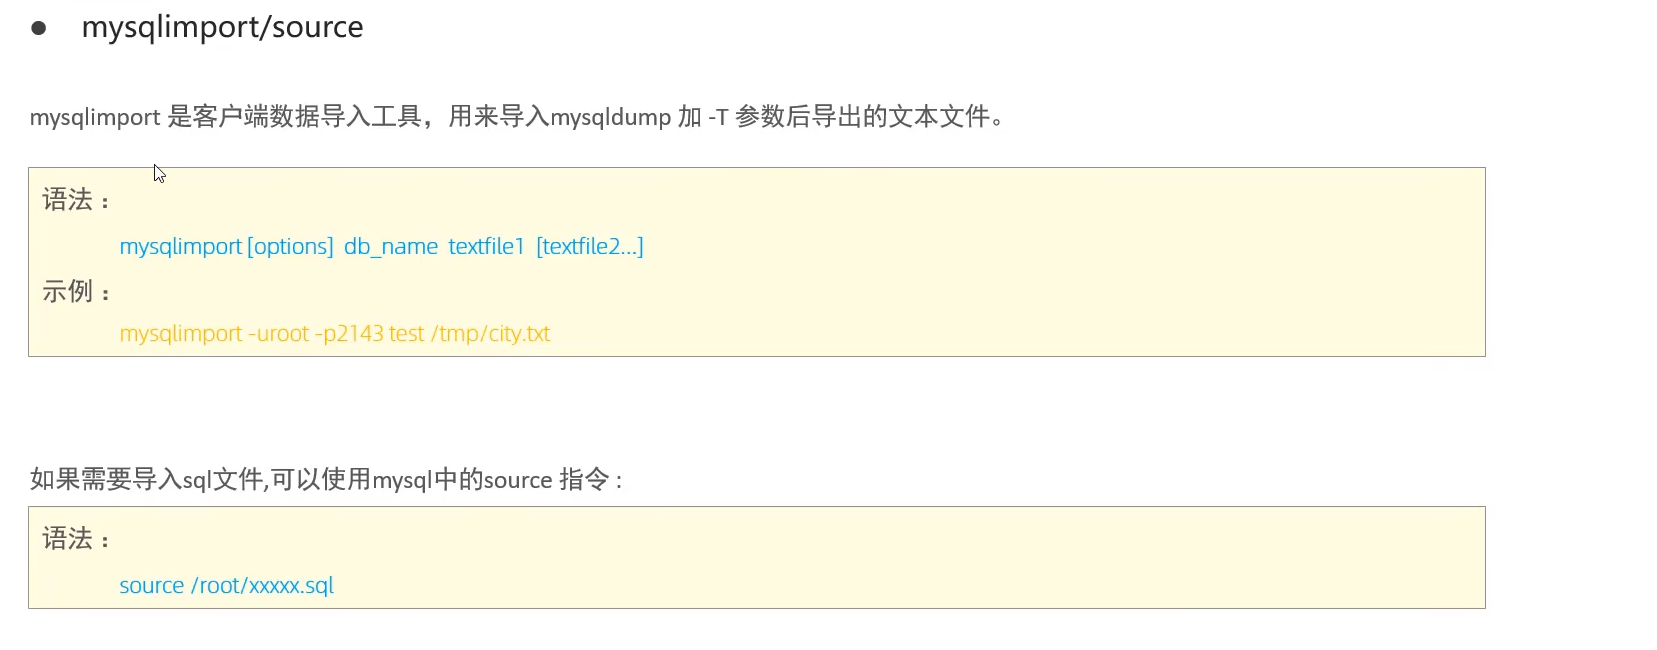Click the bullet point before mysqlimport/source
Image resolution: width=1657 pixels, height=650 pixels.
(39, 28)
